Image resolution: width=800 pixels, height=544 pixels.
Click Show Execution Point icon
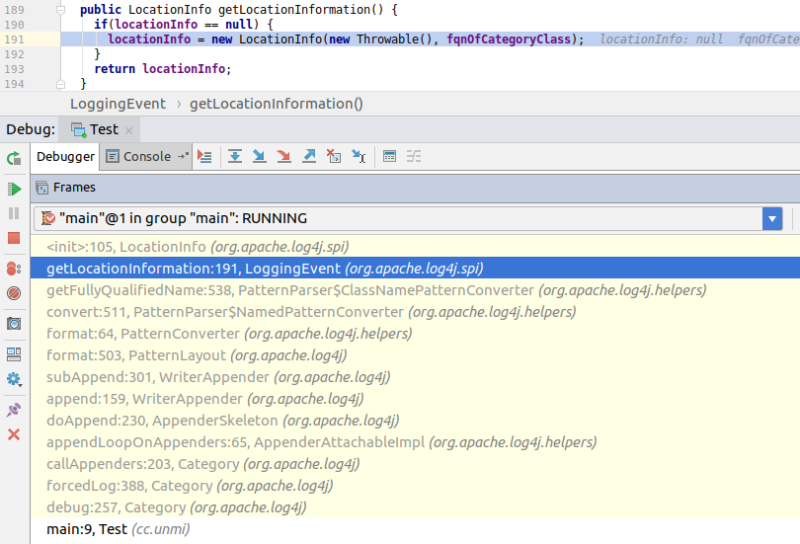coord(205,156)
